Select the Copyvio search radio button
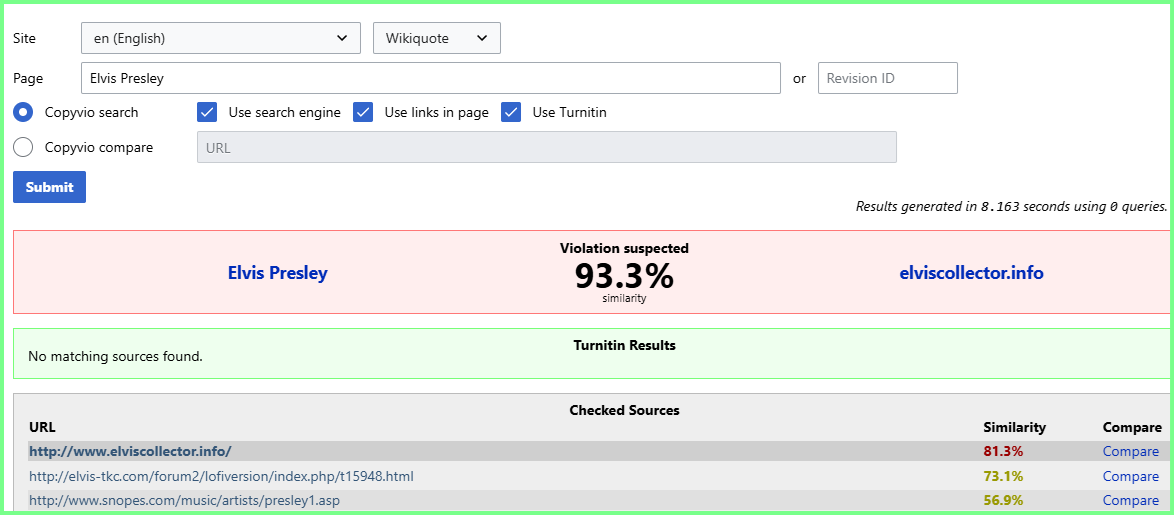This screenshot has width=1174, height=515. coord(23,112)
